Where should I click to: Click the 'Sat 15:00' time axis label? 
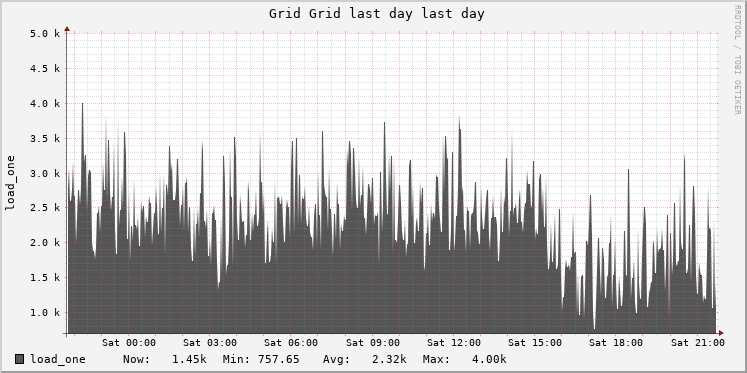pos(535,343)
